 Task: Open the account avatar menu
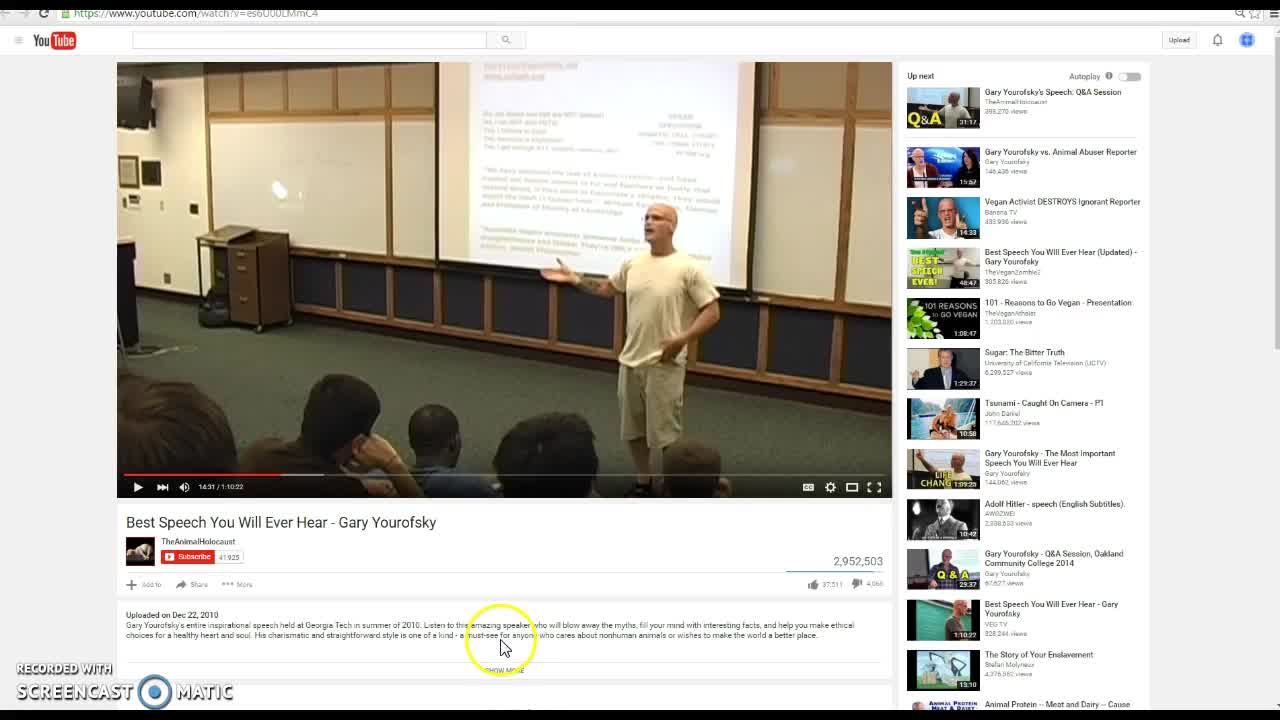tap(1247, 40)
